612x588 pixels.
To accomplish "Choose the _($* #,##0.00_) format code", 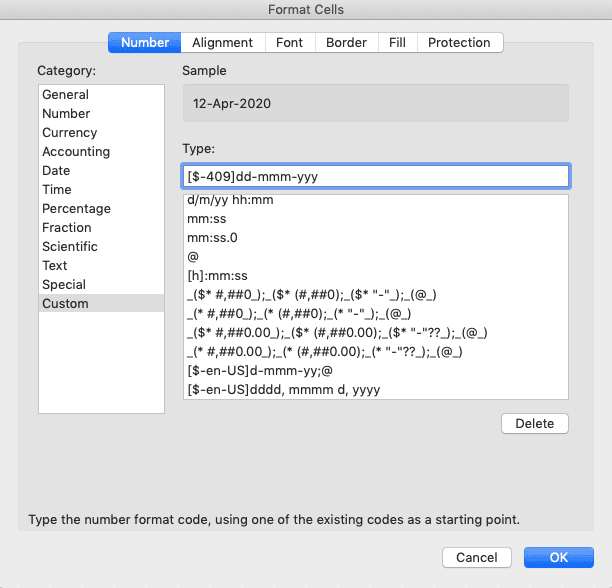I will tap(376, 333).
